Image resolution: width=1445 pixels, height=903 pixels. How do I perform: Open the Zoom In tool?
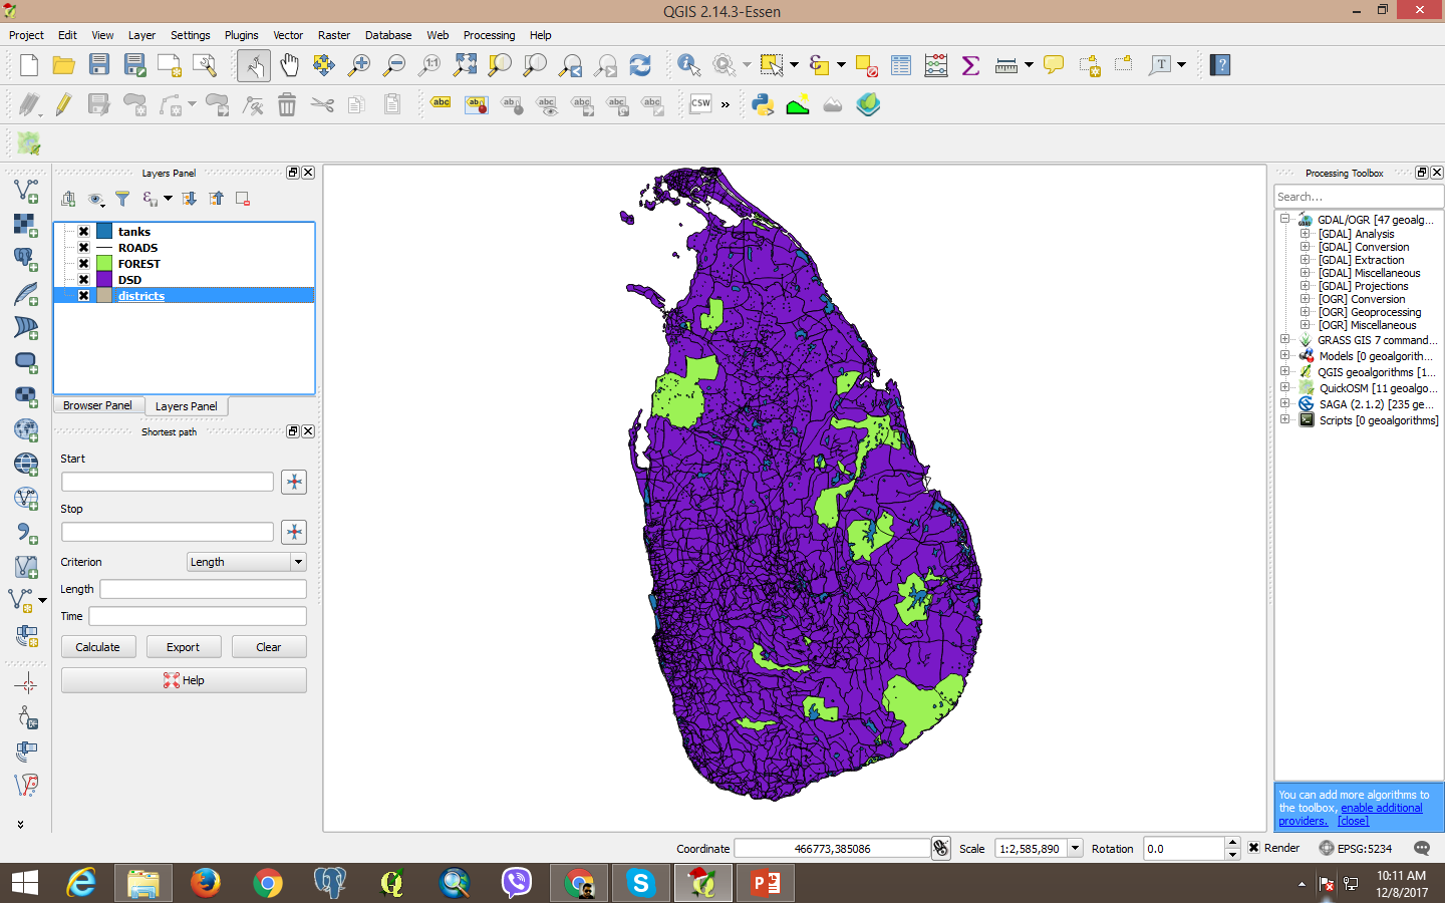pyautogui.click(x=361, y=65)
